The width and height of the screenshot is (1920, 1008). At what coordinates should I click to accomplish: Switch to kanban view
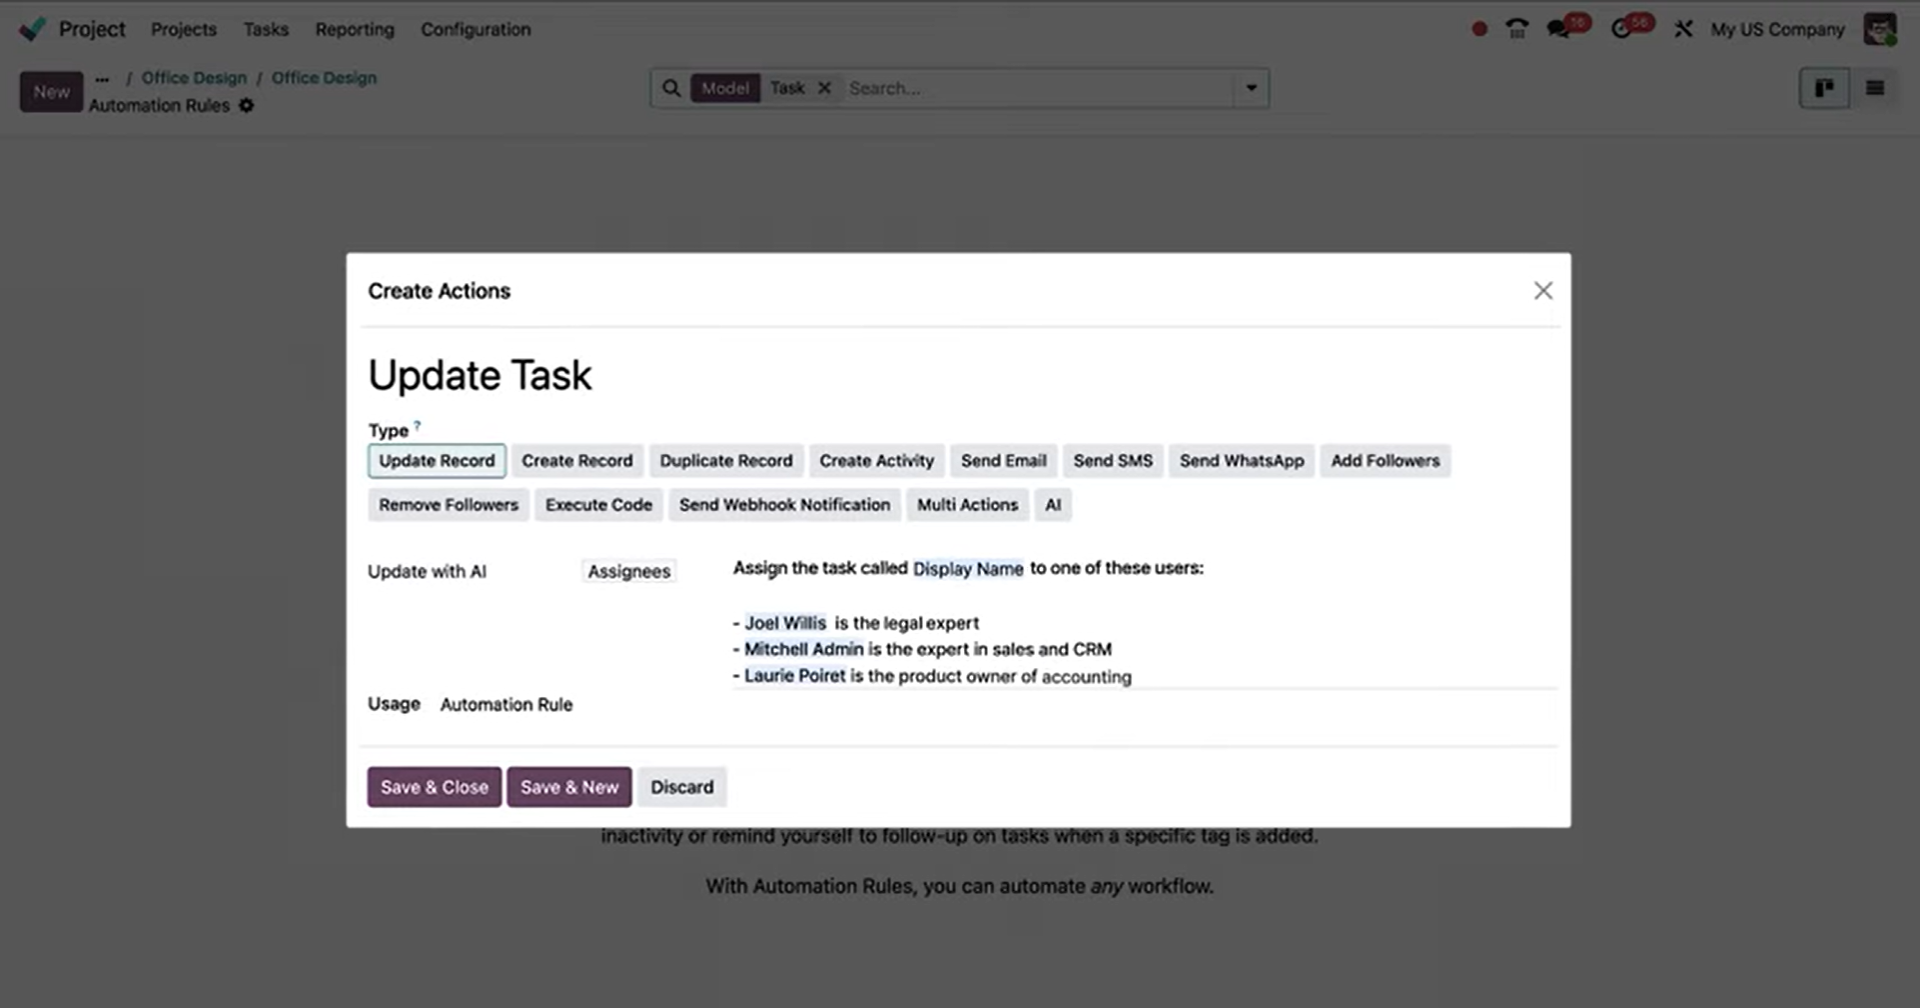pos(1824,88)
